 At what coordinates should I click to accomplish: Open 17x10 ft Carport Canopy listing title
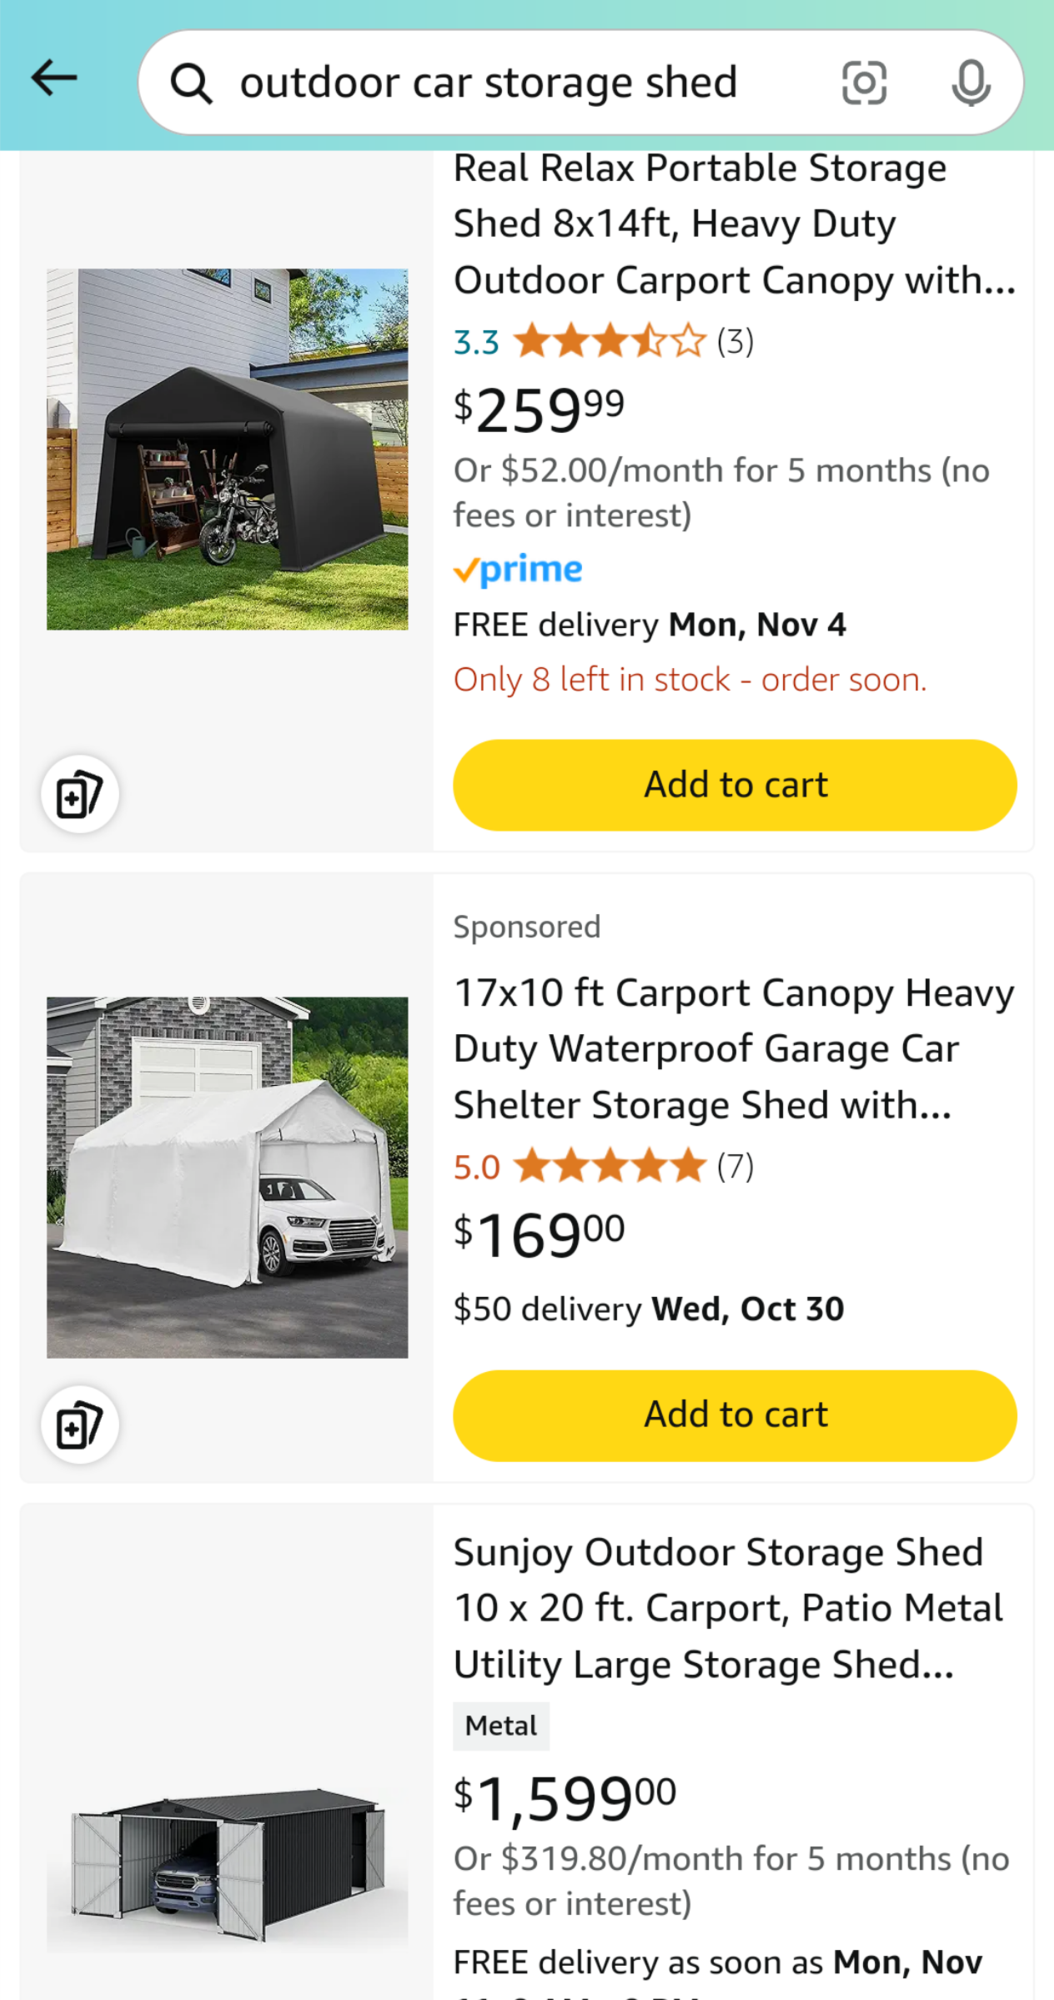coord(733,1049)
